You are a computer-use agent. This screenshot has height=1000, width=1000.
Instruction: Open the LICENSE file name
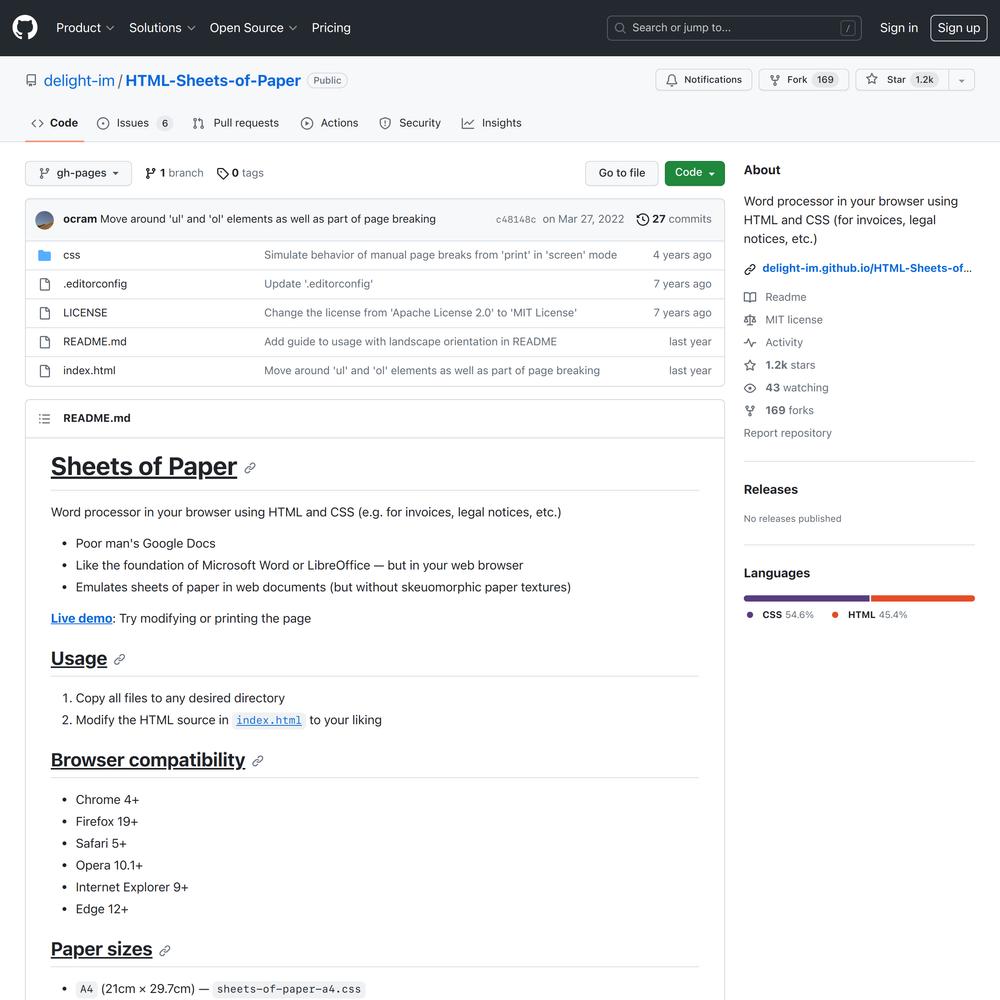[85, 313]
